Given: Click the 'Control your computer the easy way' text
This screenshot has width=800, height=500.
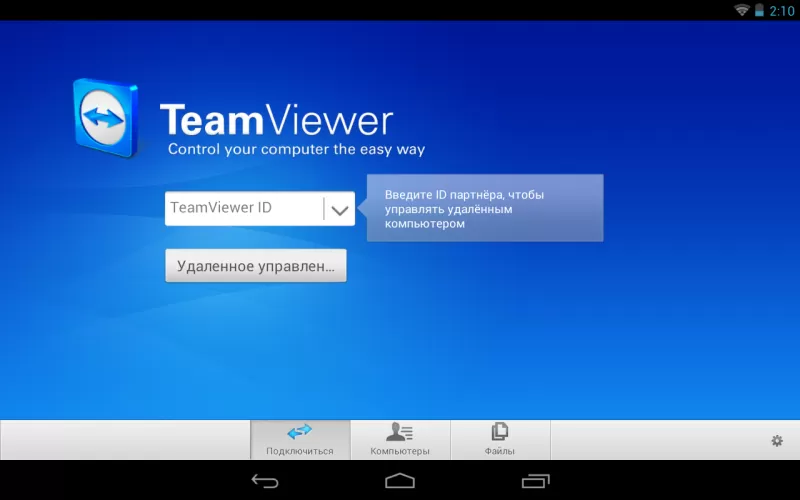Looking at the screenshot, I should coord(296,149).
